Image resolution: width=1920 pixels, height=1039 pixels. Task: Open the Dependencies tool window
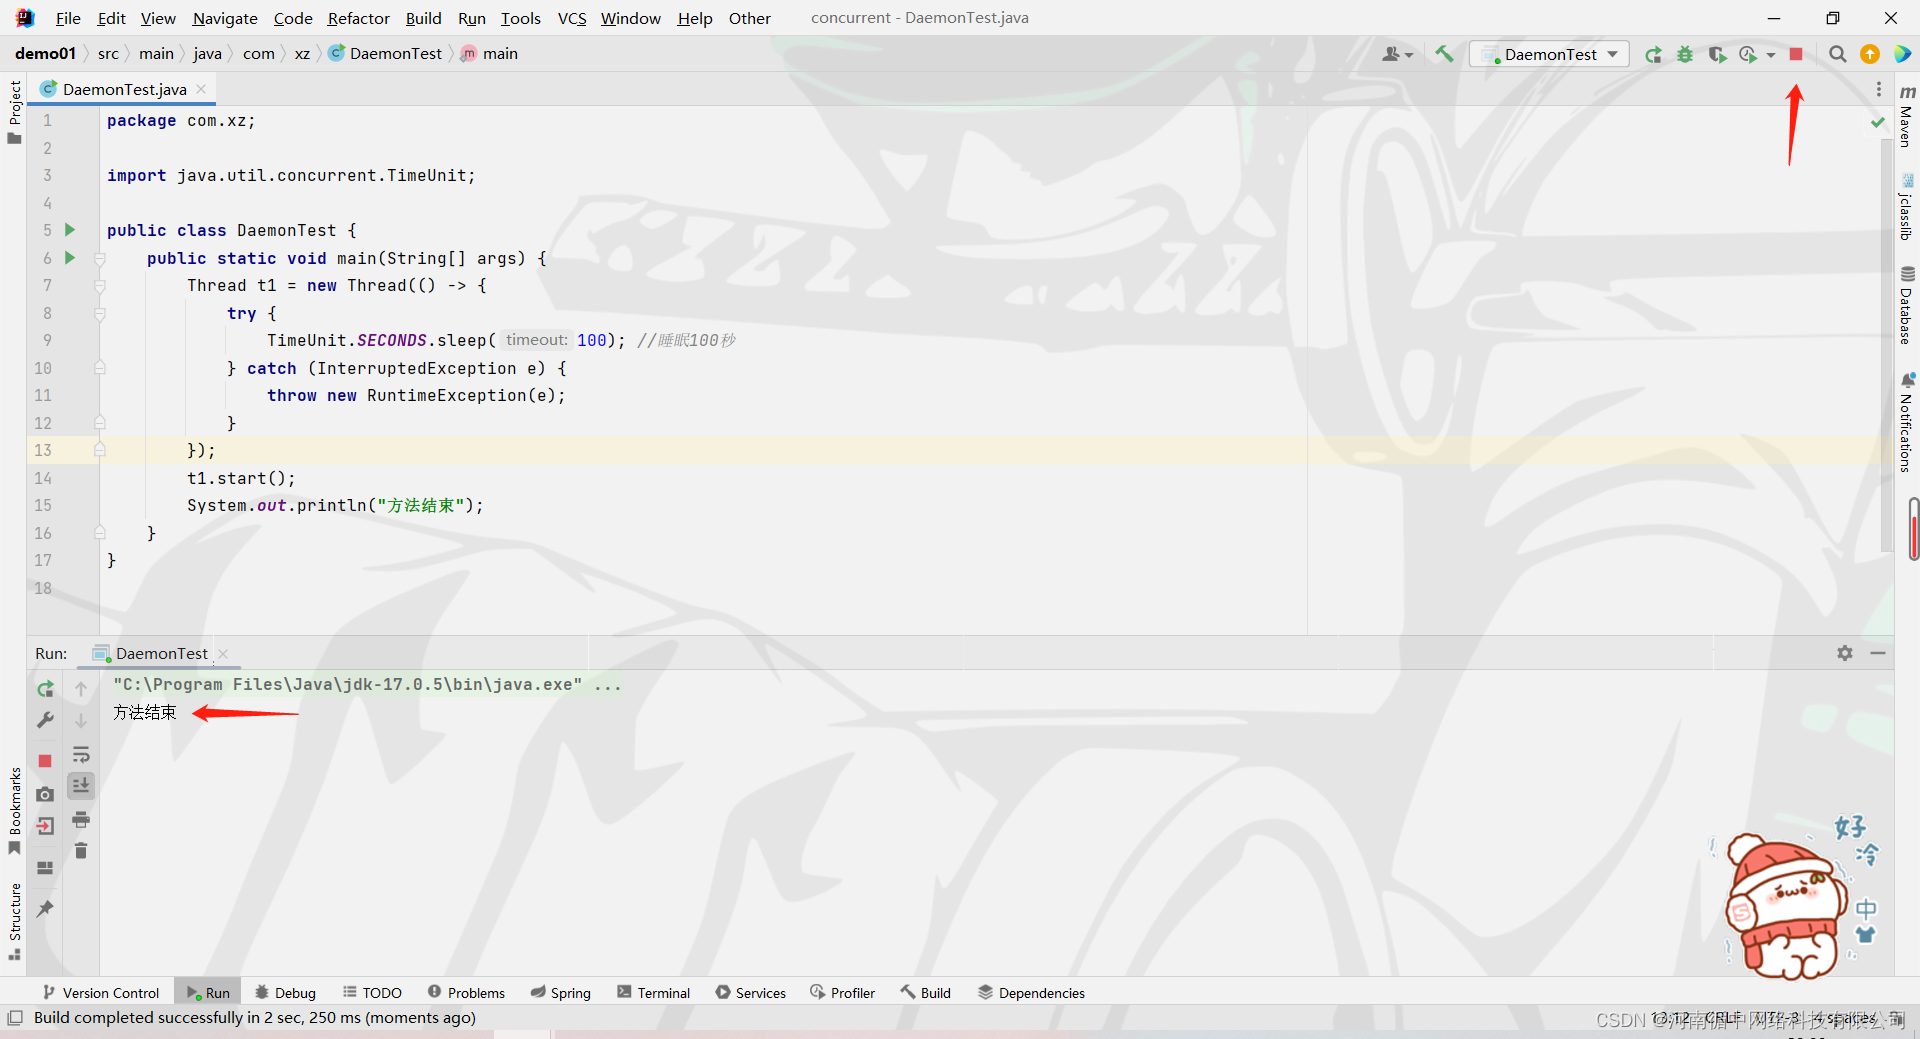pos(1031,992)
